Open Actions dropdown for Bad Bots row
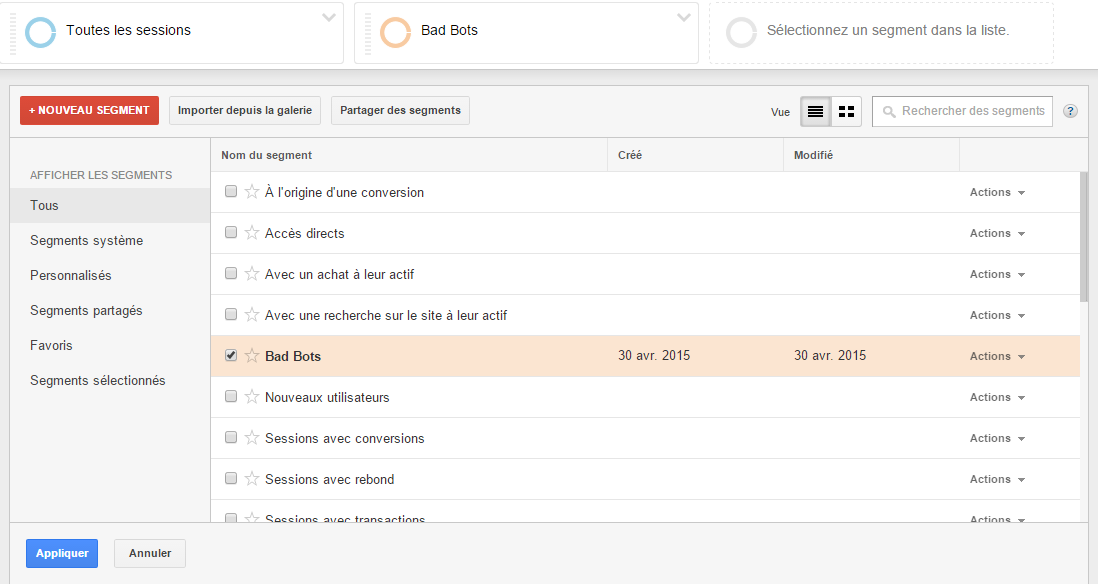This screenshot has width=1098, height=584. pyautogui.click(x=997, y=356)
